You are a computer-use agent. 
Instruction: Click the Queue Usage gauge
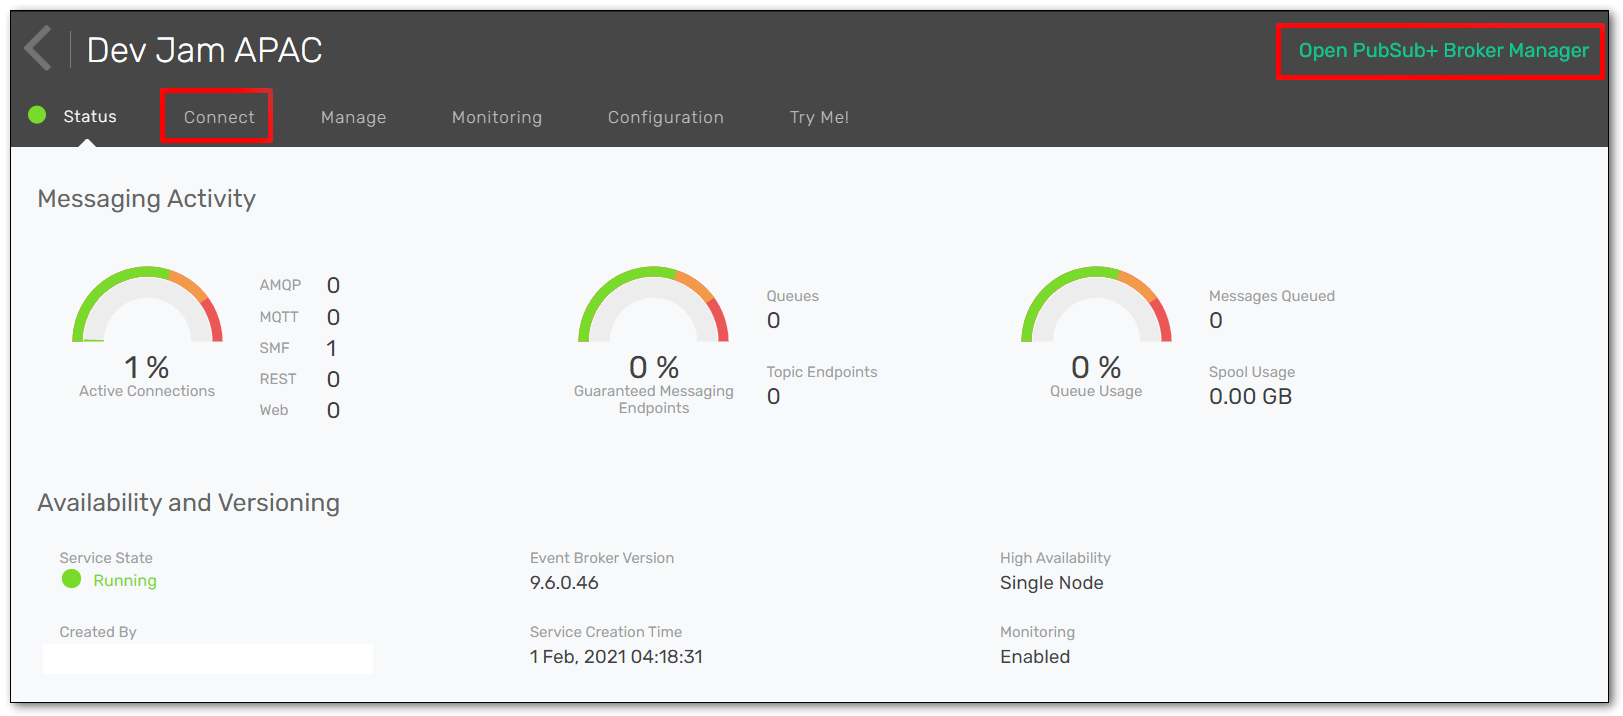click(1096, 306)
